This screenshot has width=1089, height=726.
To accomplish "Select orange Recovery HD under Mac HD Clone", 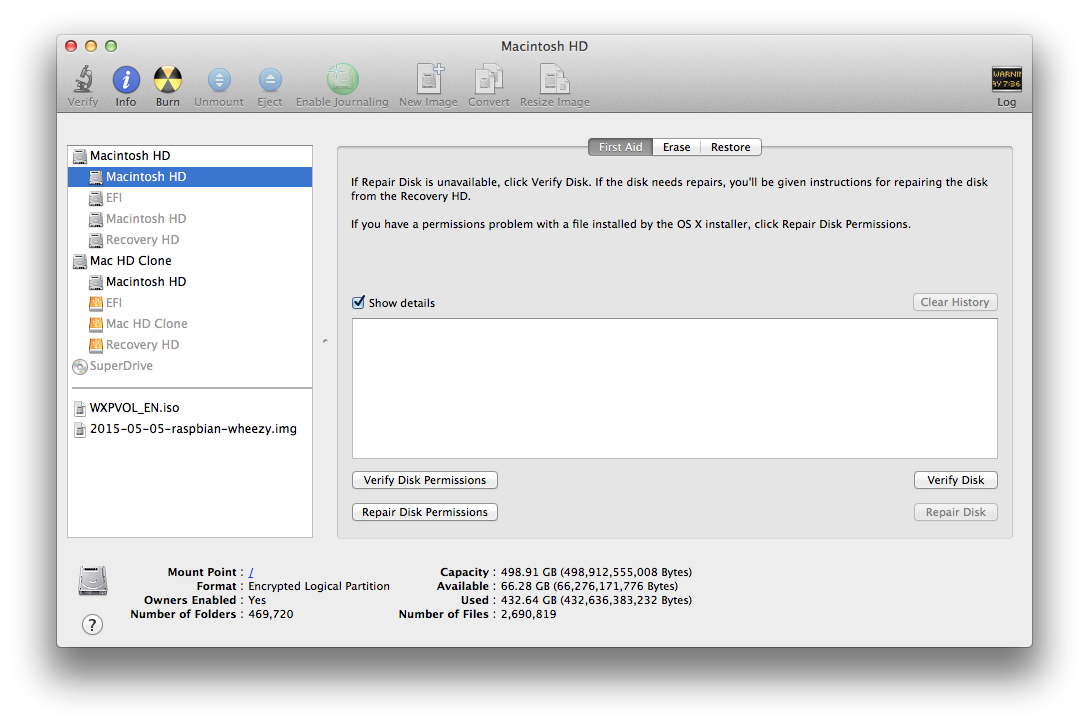I will coord(190,345).
